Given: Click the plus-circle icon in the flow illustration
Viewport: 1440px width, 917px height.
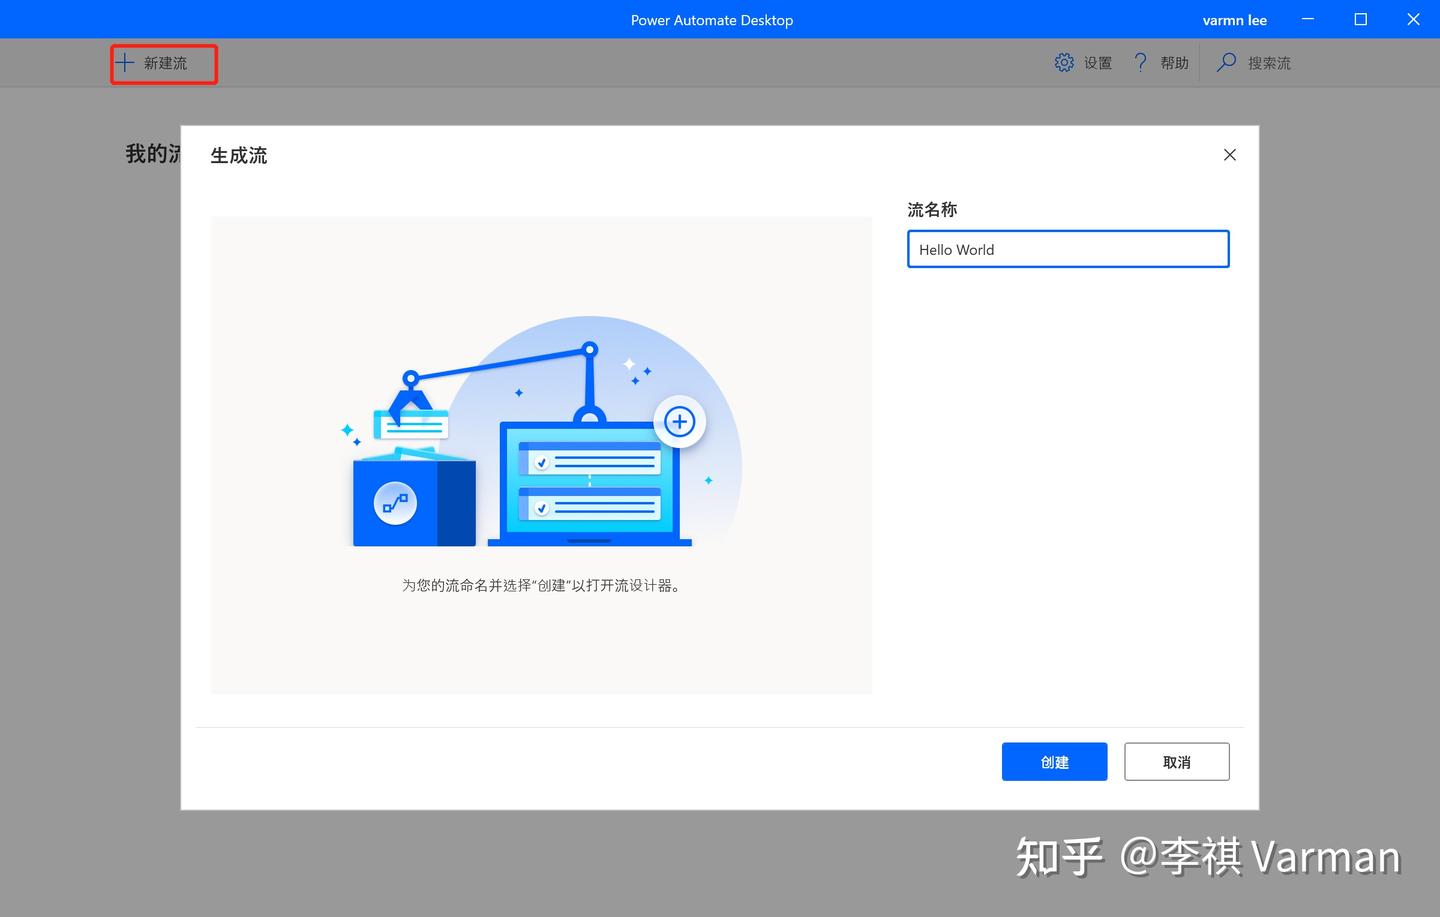Looking at the screenshot, I should 679,421.
